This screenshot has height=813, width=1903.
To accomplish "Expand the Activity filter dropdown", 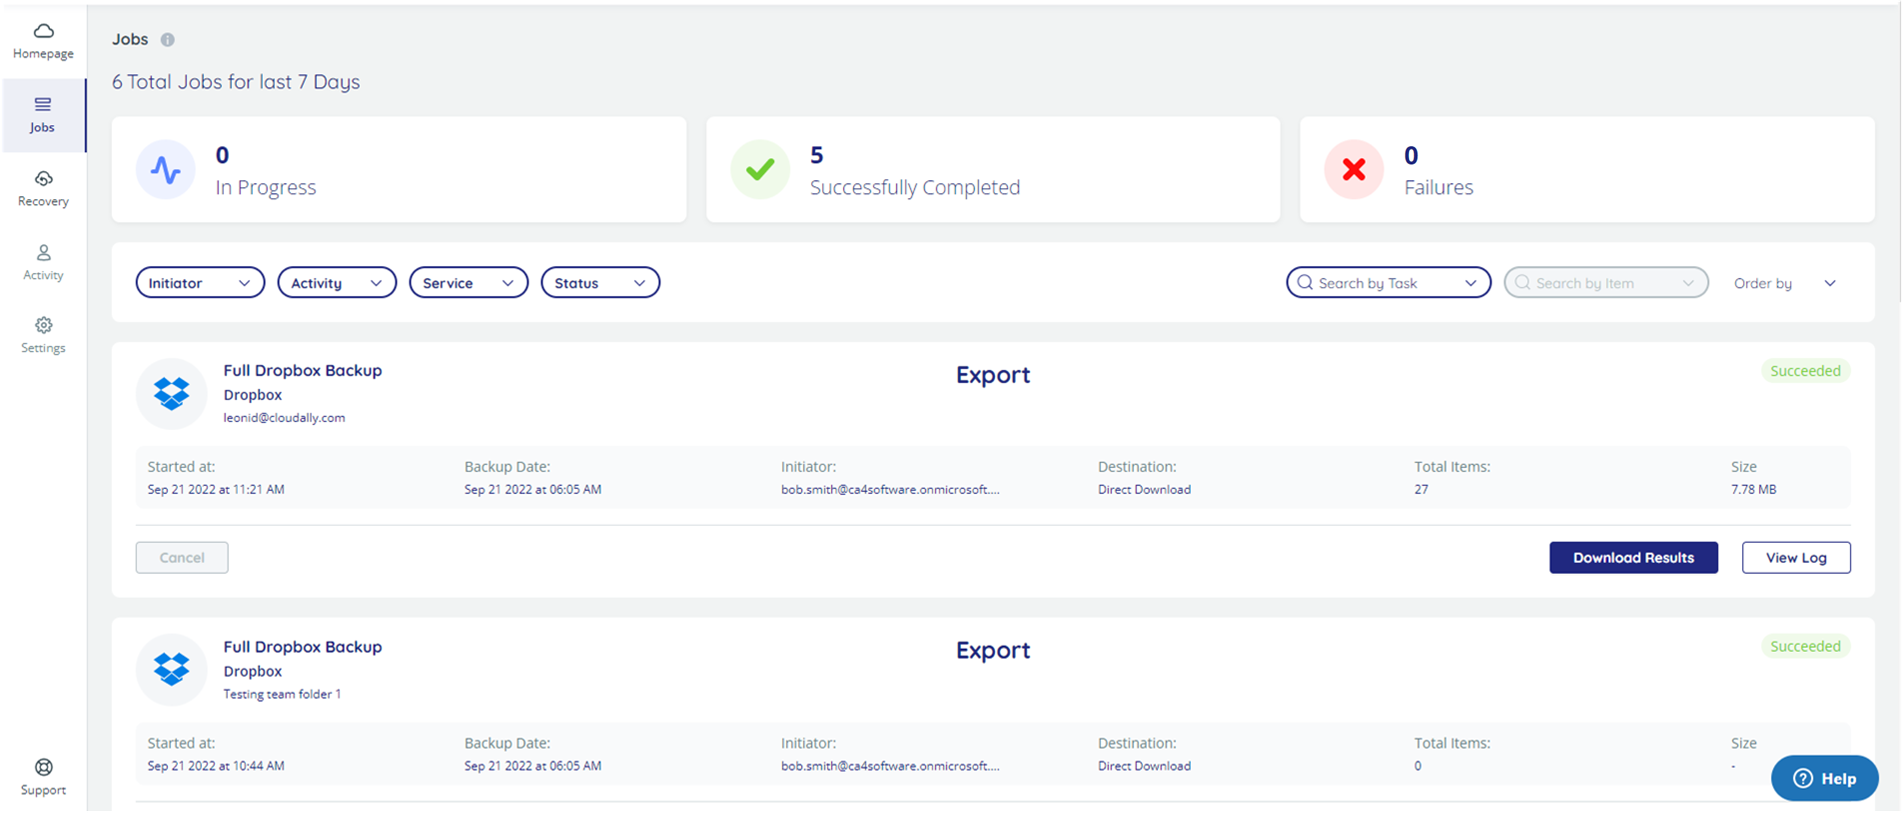I will tap(337, 283).
